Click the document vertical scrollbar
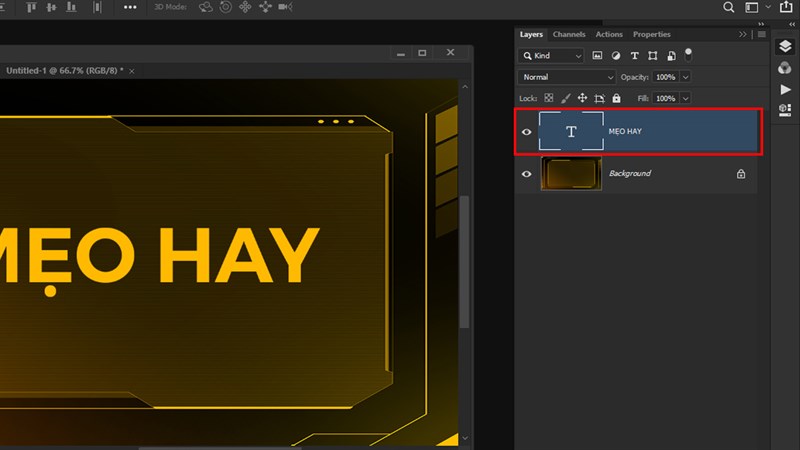The image size is (800, 450). click(464, 262)
